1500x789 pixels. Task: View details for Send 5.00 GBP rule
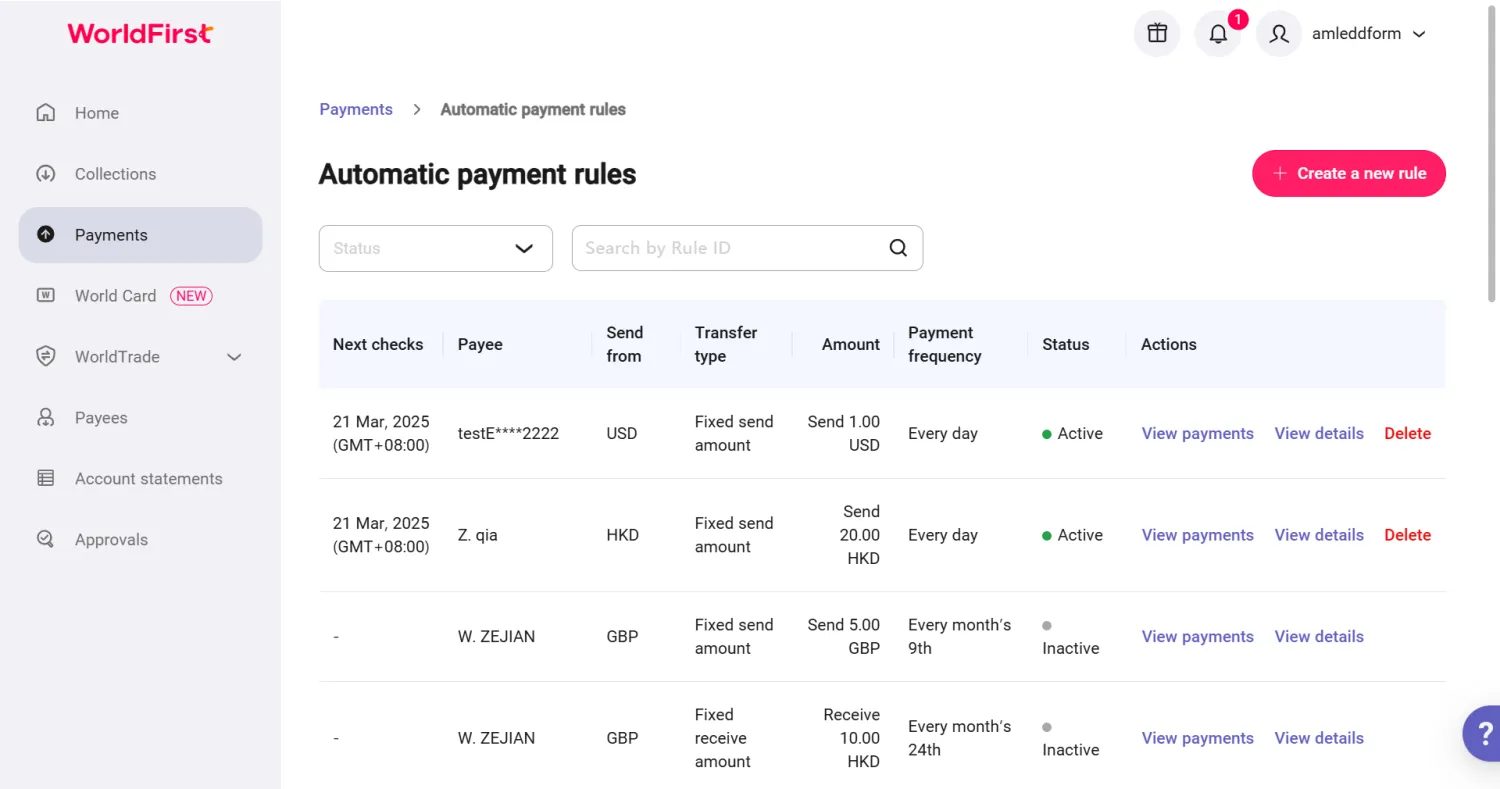point(1319,636)
